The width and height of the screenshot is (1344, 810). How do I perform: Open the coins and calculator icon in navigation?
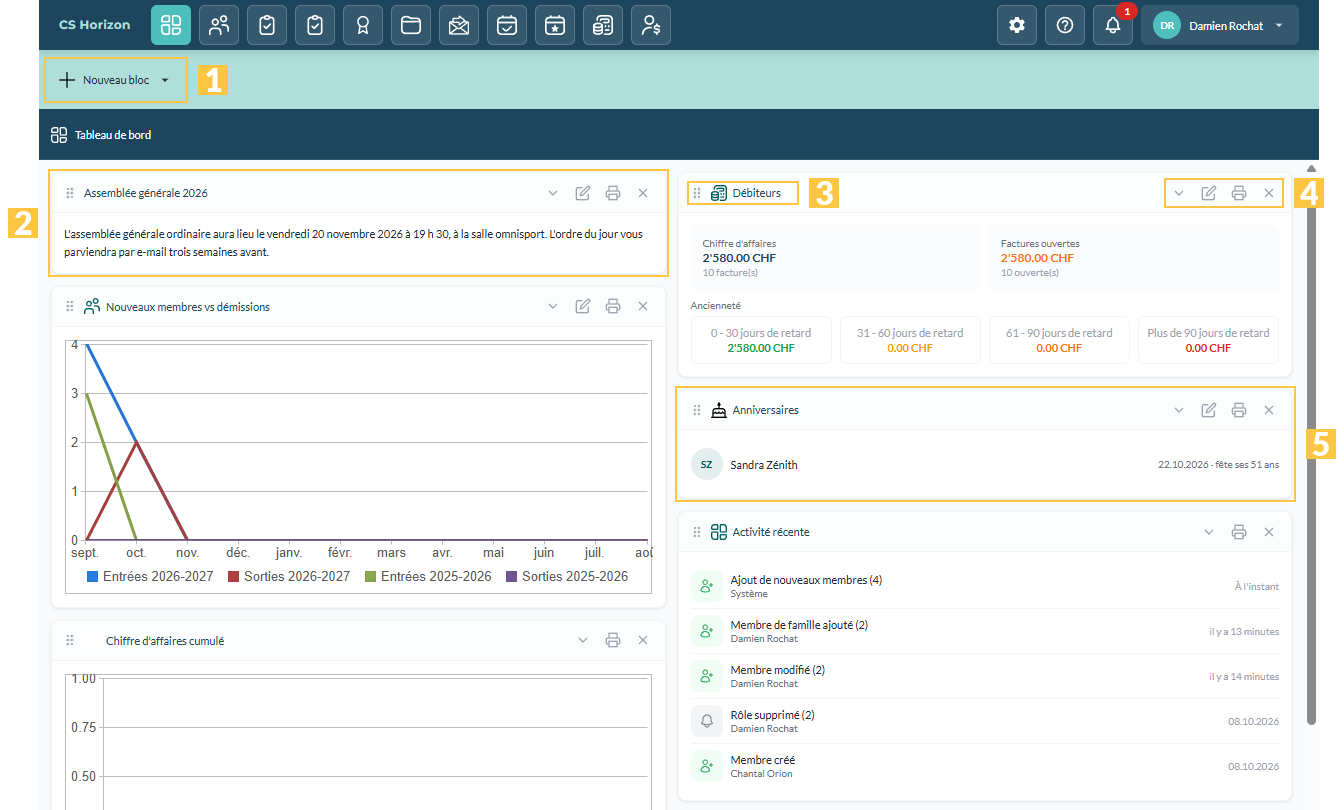pyautogui.click(x=603, y=25)
